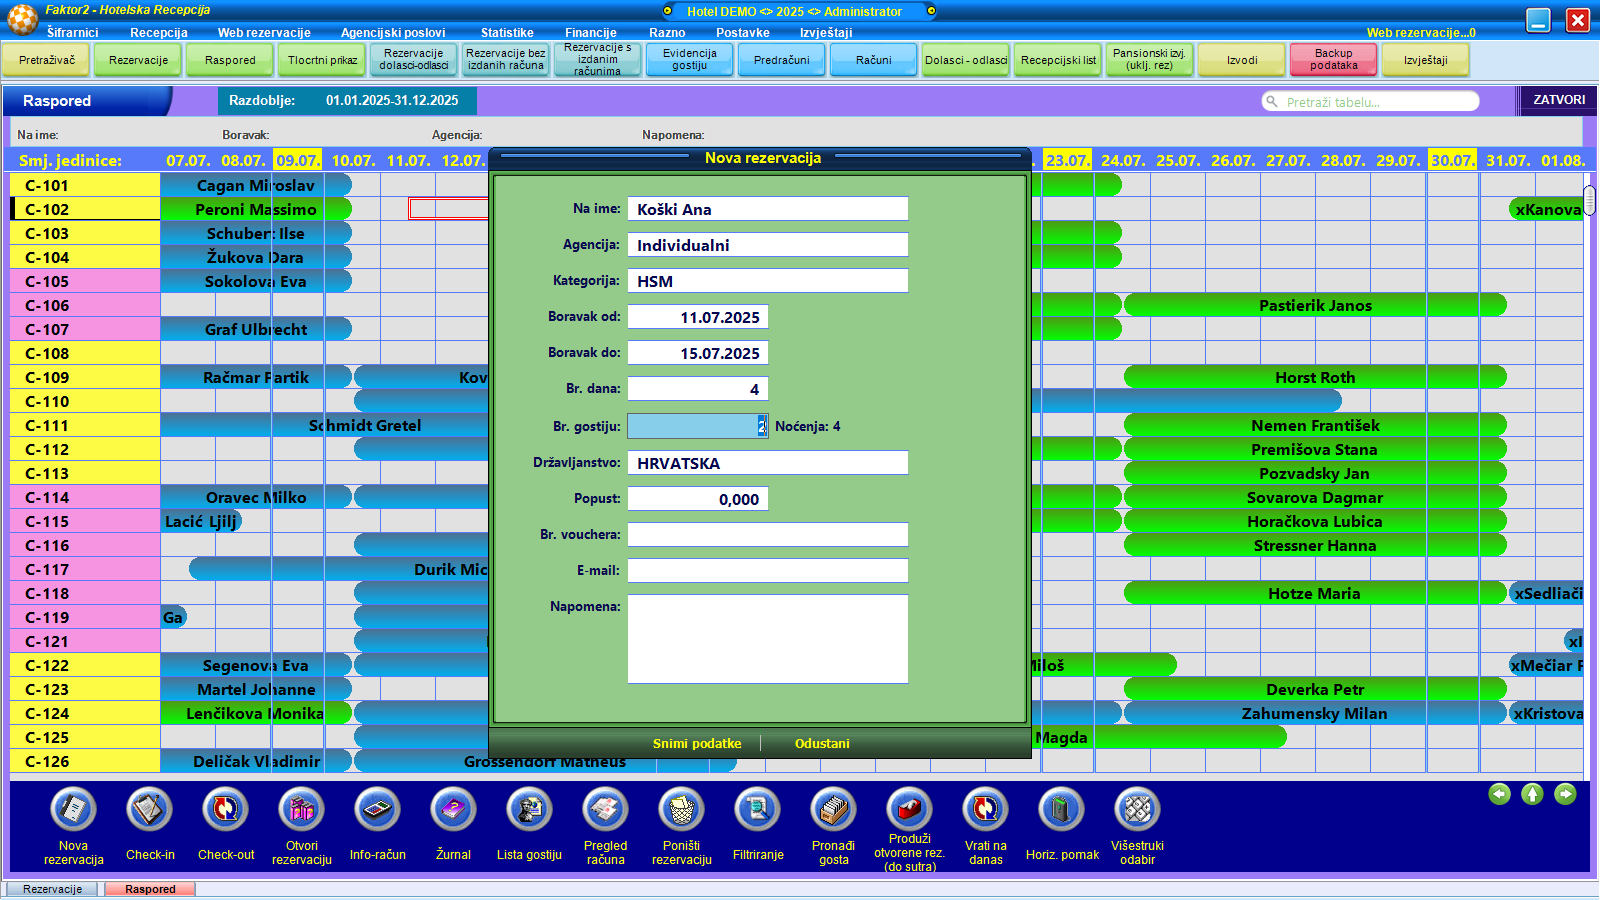Click the Odustani button

(822, 744)
